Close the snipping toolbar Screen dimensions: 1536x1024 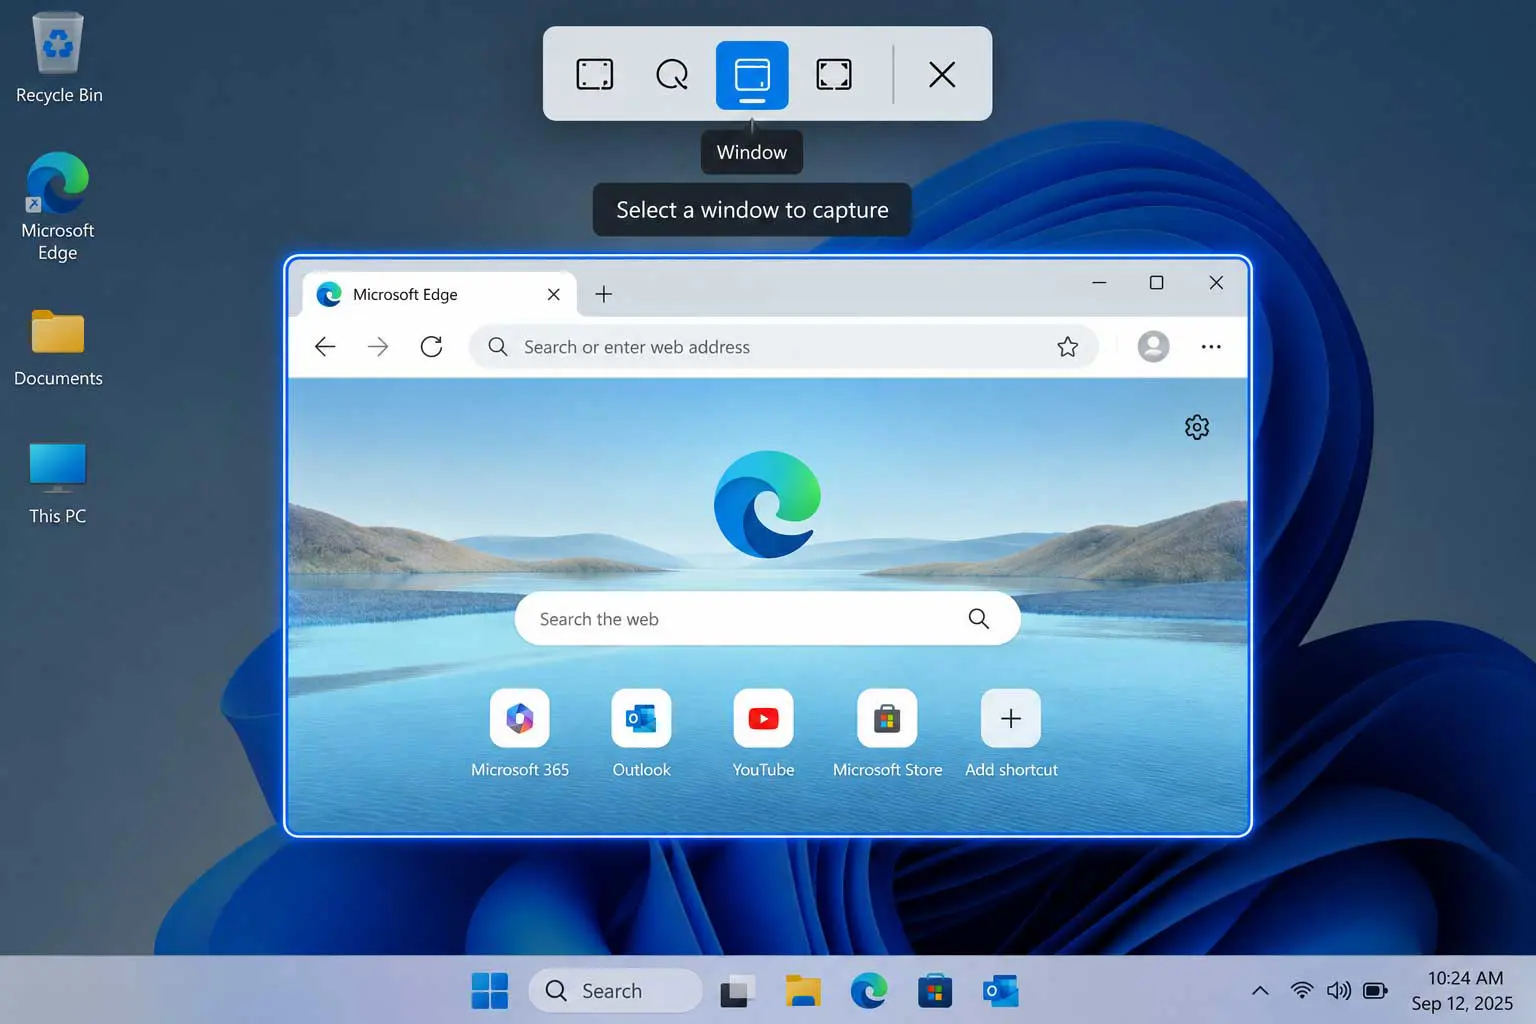[x=942, y=75]
